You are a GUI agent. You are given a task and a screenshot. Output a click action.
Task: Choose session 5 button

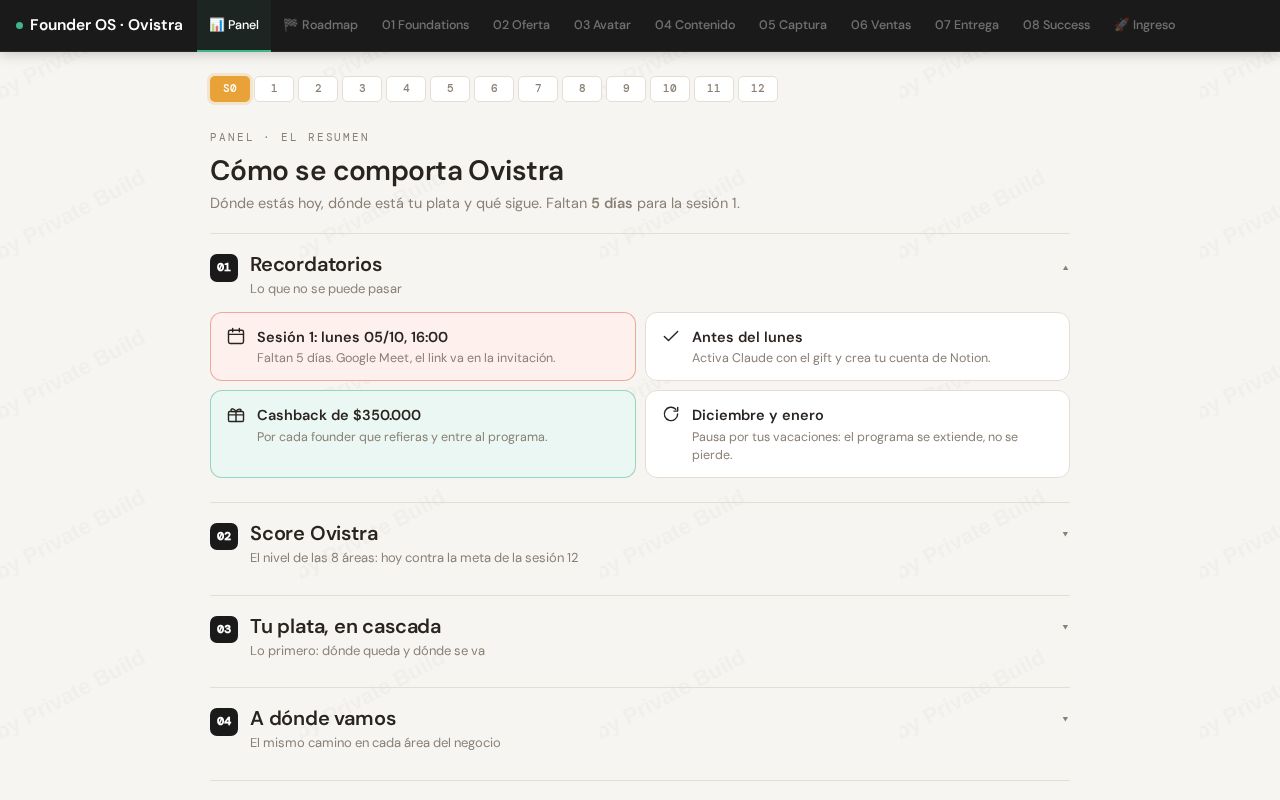[x=450, y=89]
